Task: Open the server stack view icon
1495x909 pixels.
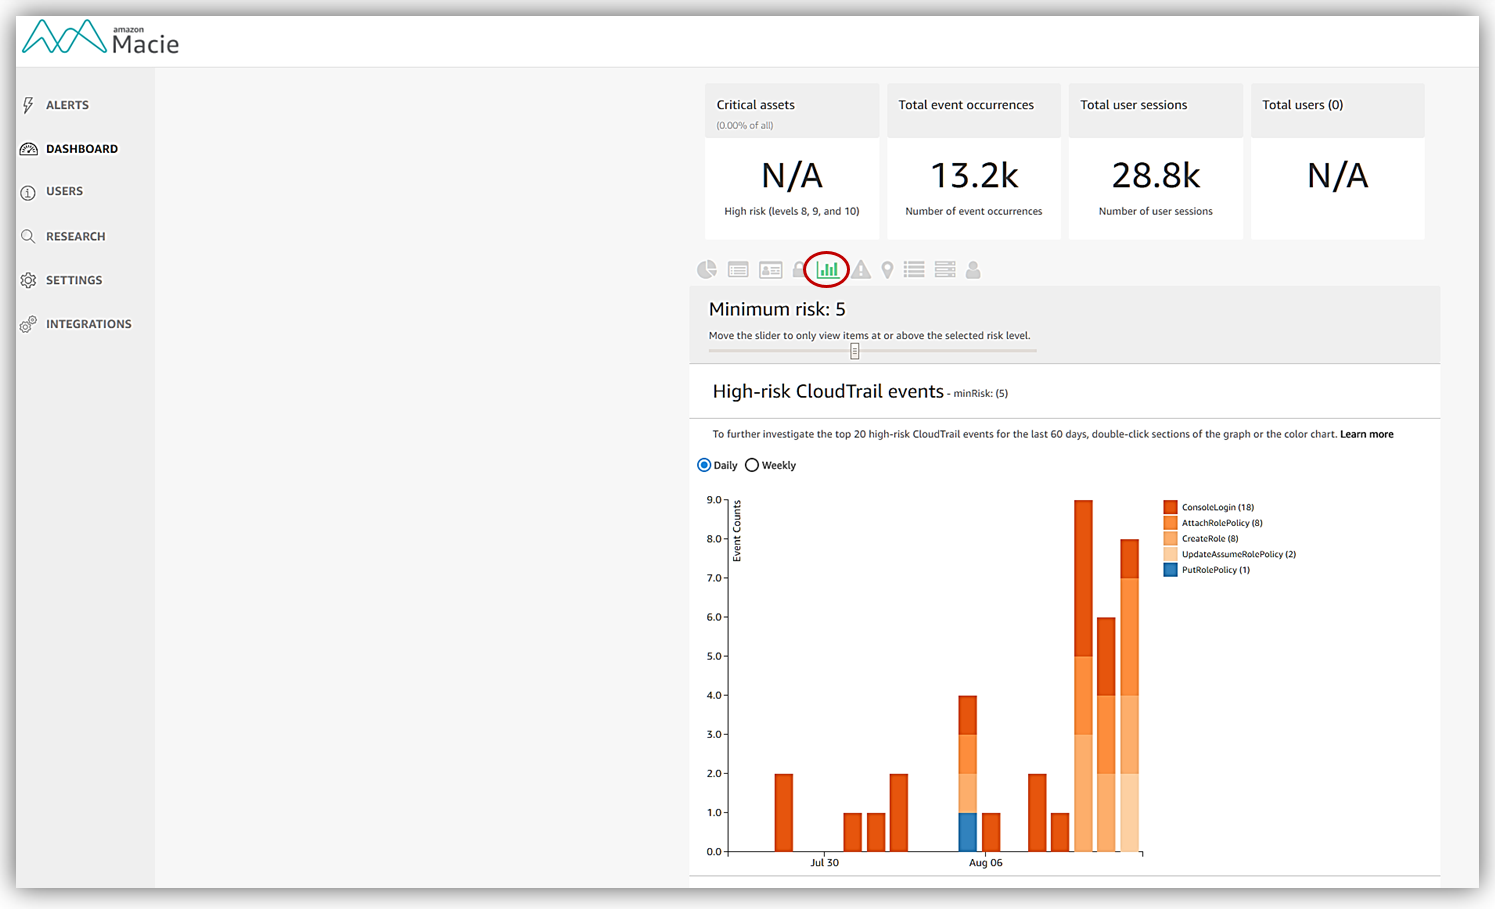Action: point(945,270)
